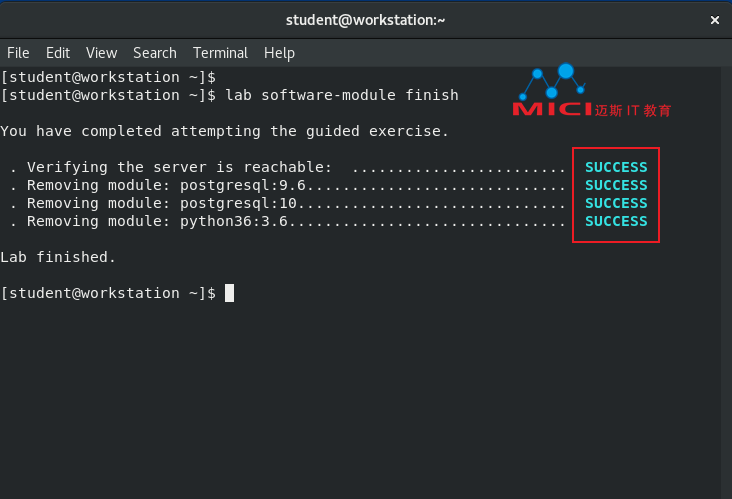Open the Edit menu

coord(58,53)
